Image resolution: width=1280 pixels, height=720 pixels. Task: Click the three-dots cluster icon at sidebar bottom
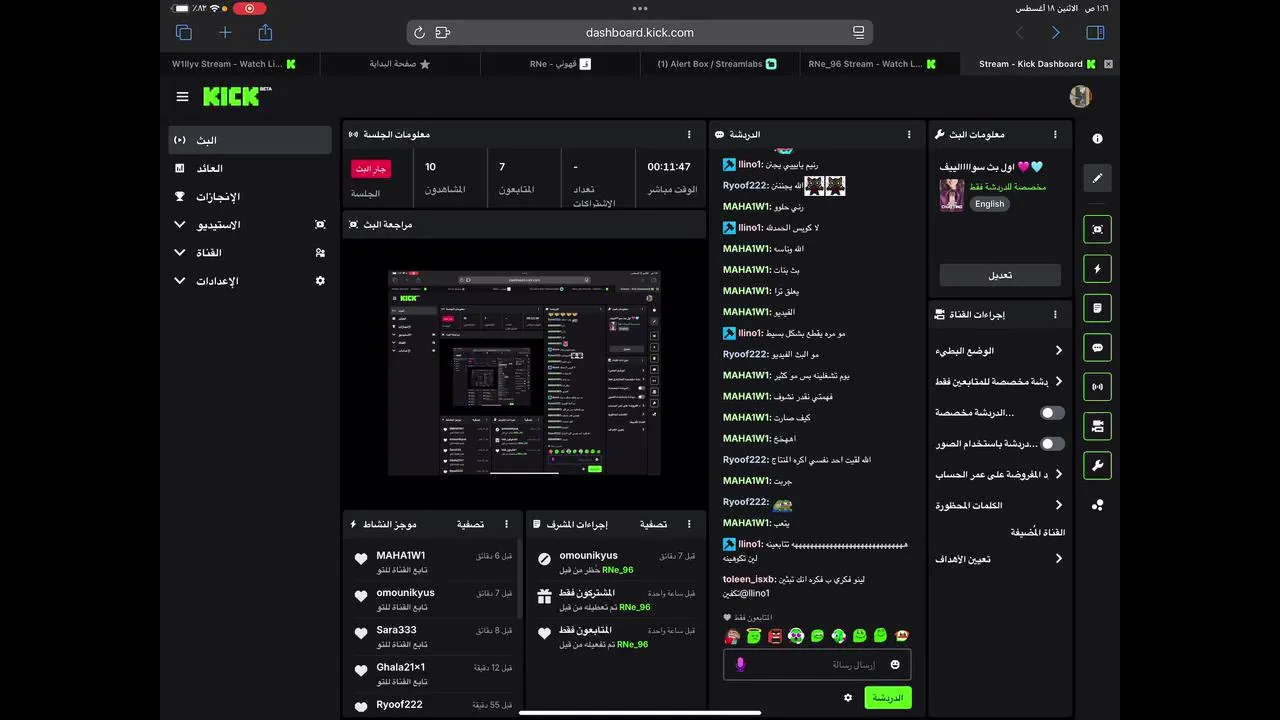click(1097, 505)
